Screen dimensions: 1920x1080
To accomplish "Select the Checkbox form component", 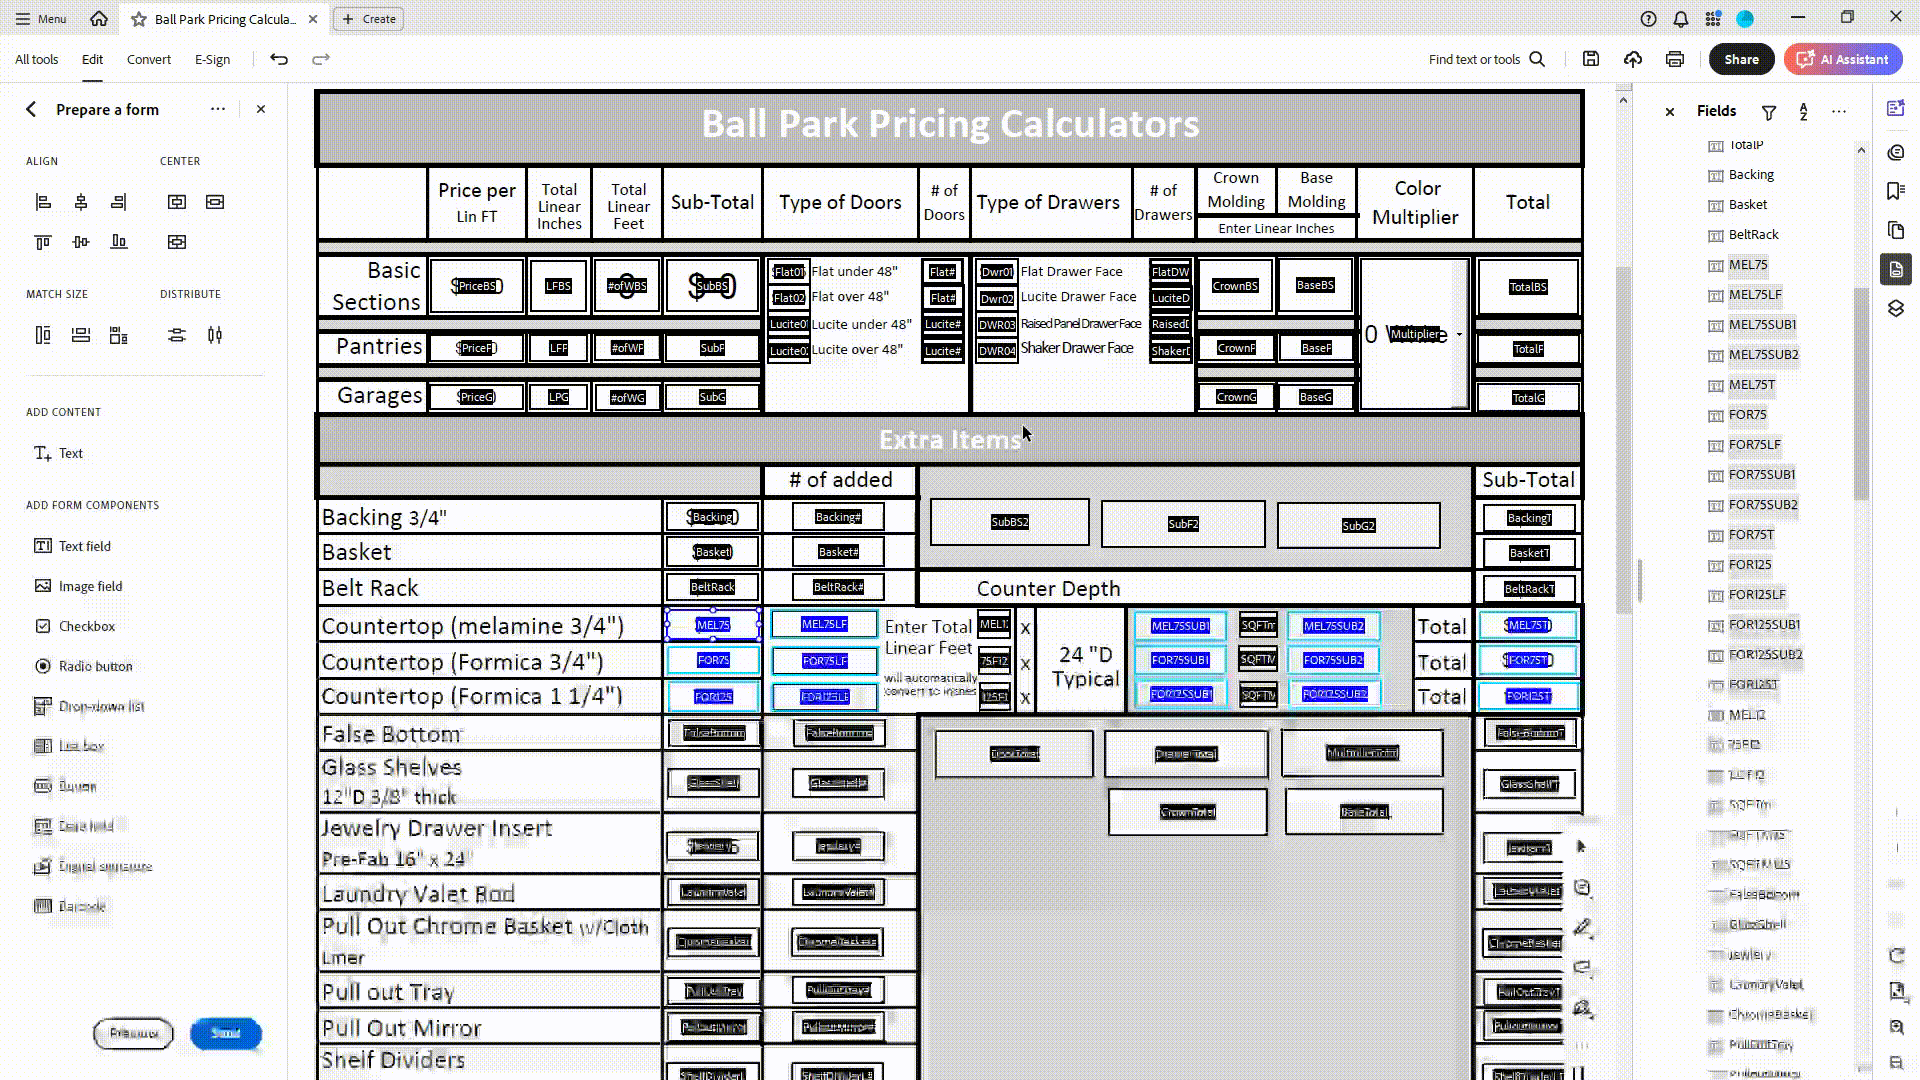I will point(87,626).
